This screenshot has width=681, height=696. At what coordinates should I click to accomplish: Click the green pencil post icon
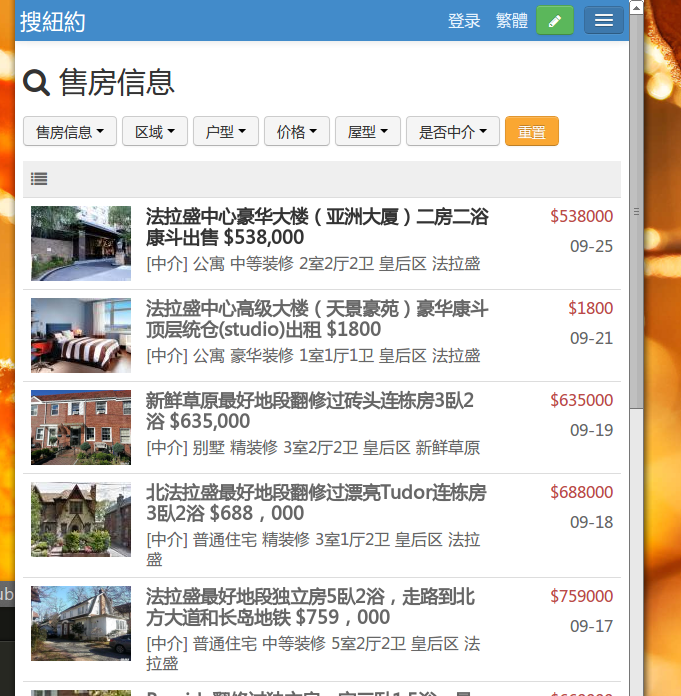tap(555, 20)
